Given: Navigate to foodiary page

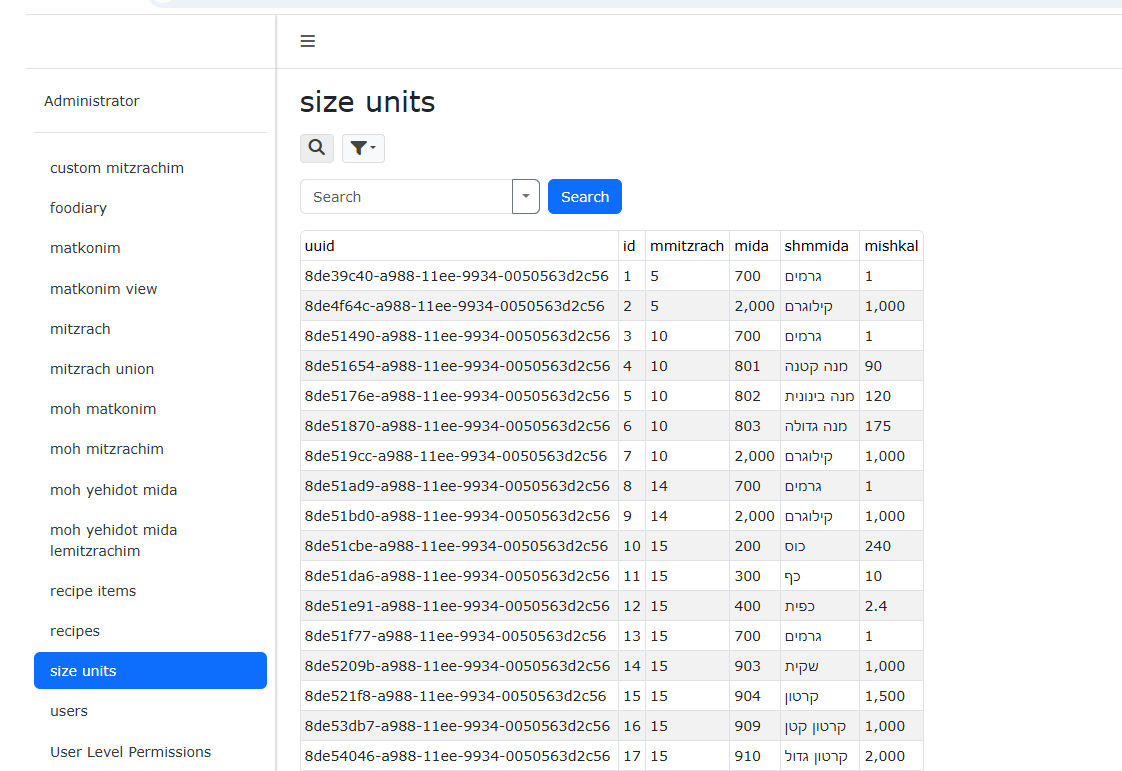Looking at the screenshot, I should (78, 208).
